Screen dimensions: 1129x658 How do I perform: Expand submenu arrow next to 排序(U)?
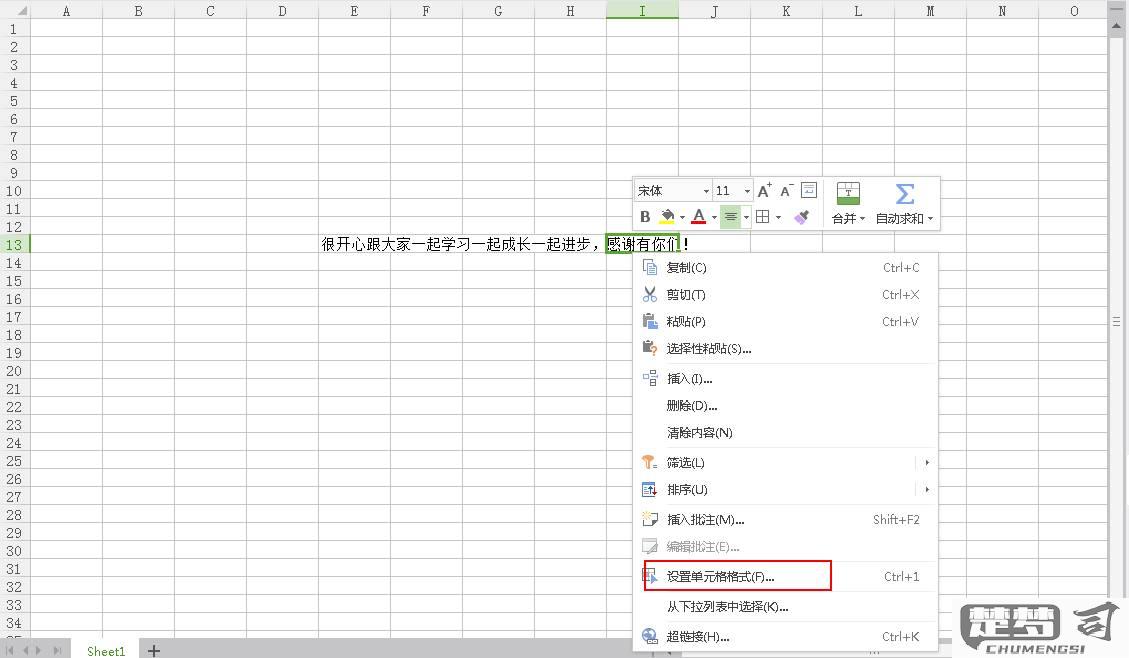point(927,490)
